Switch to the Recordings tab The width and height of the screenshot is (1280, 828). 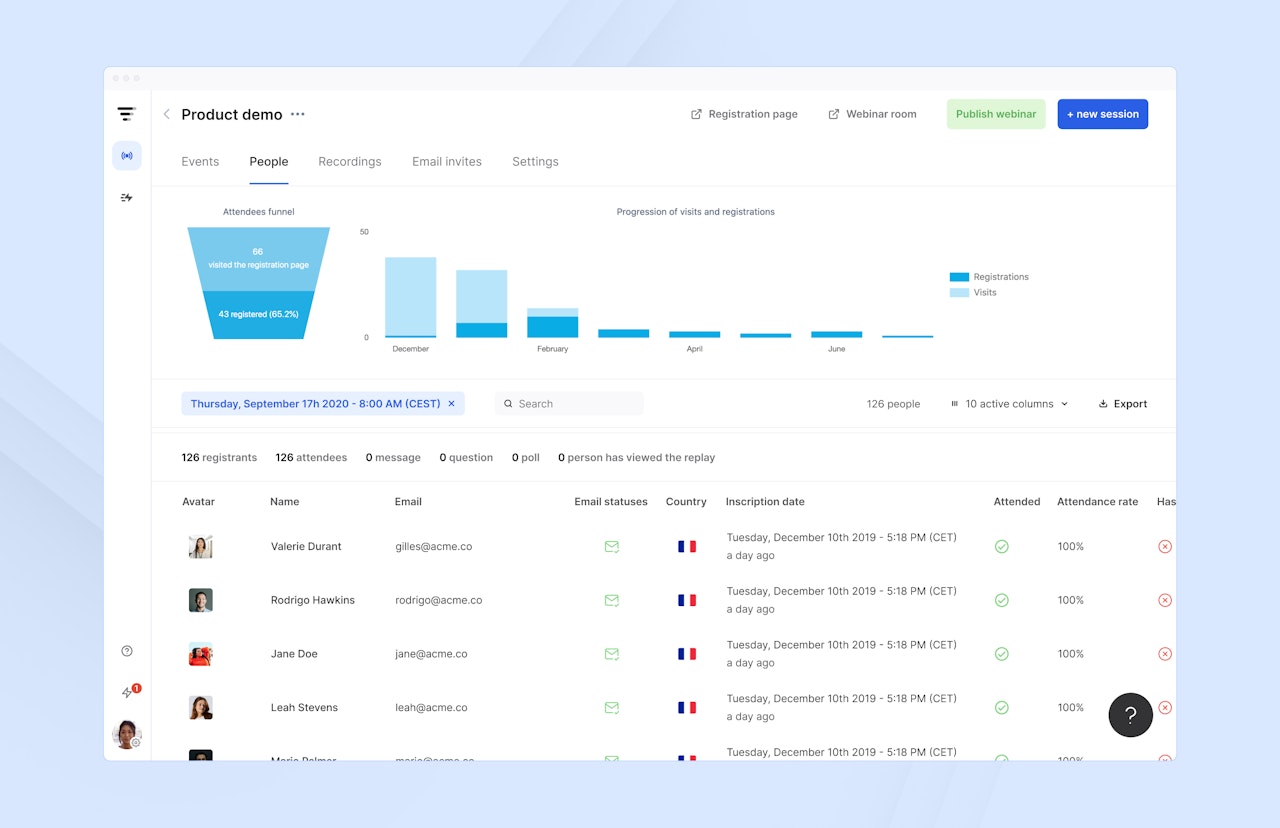(349, 161)
